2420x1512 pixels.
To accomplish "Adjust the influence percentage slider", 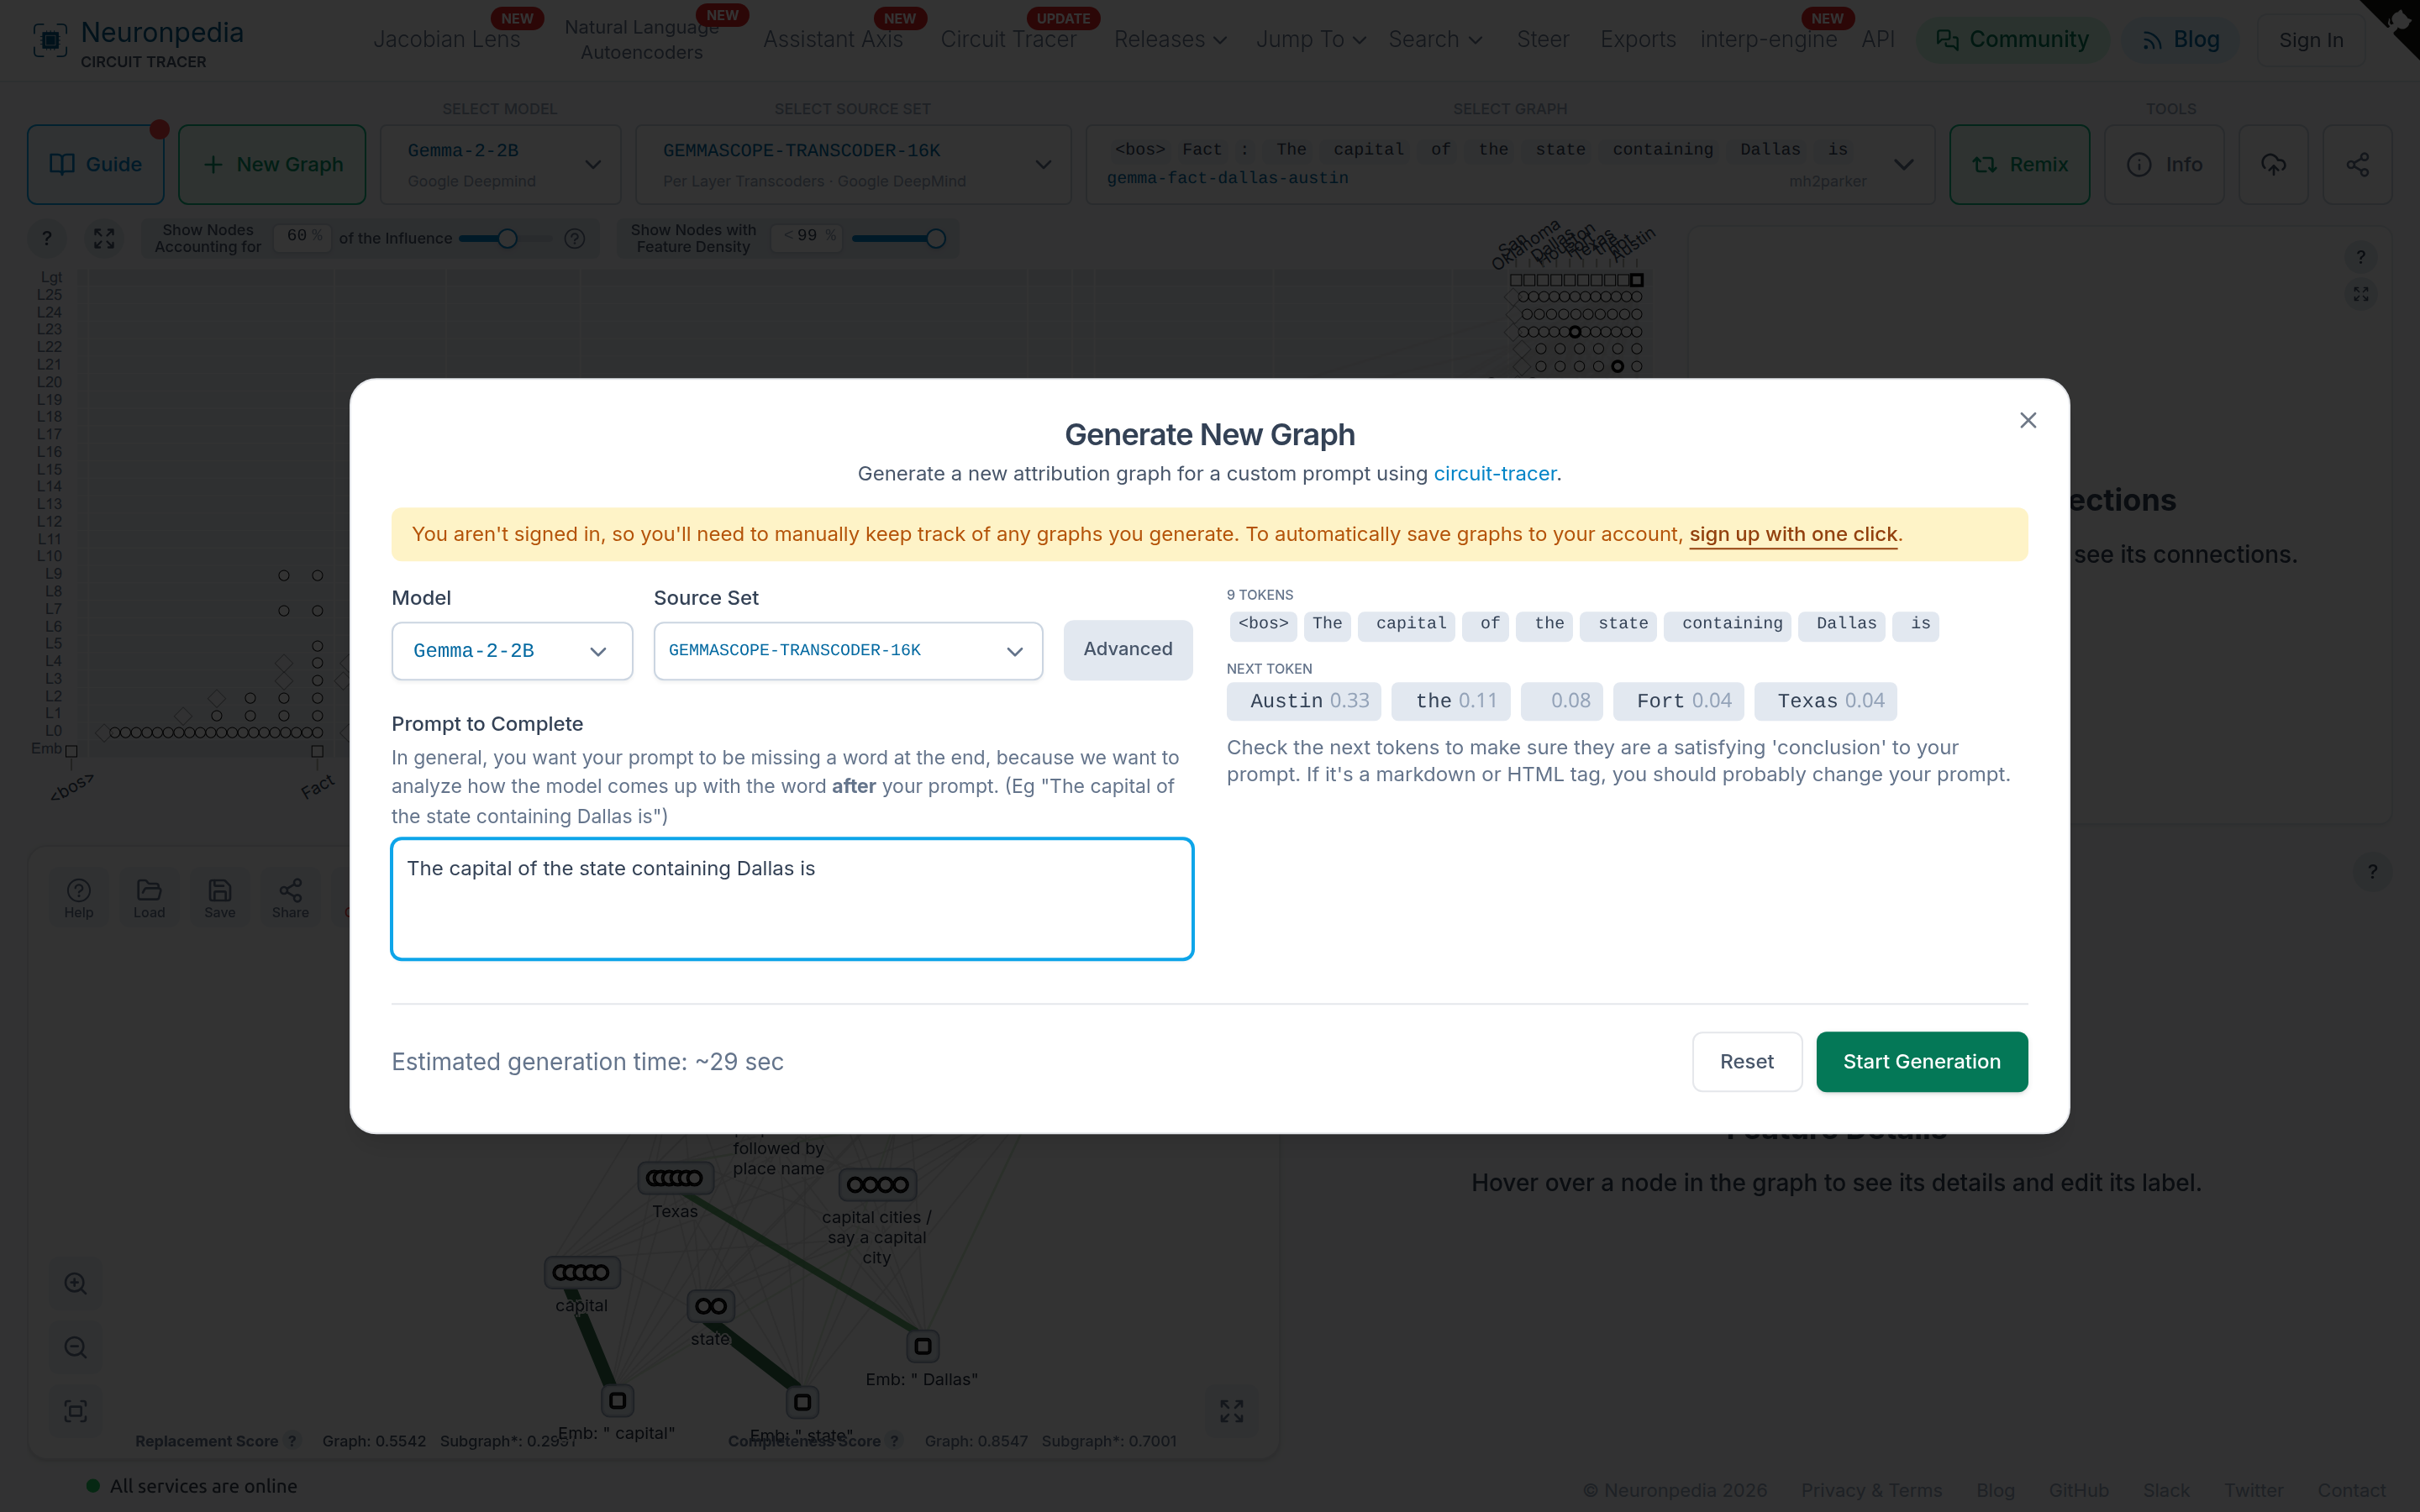I will point(507,238).
